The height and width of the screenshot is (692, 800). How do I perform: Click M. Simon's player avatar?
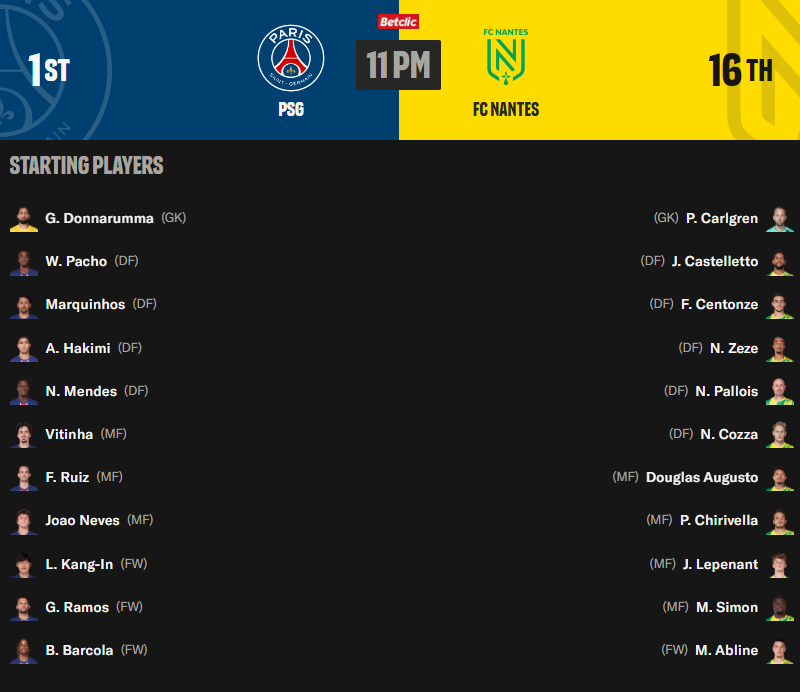click(x=778, y=607)
